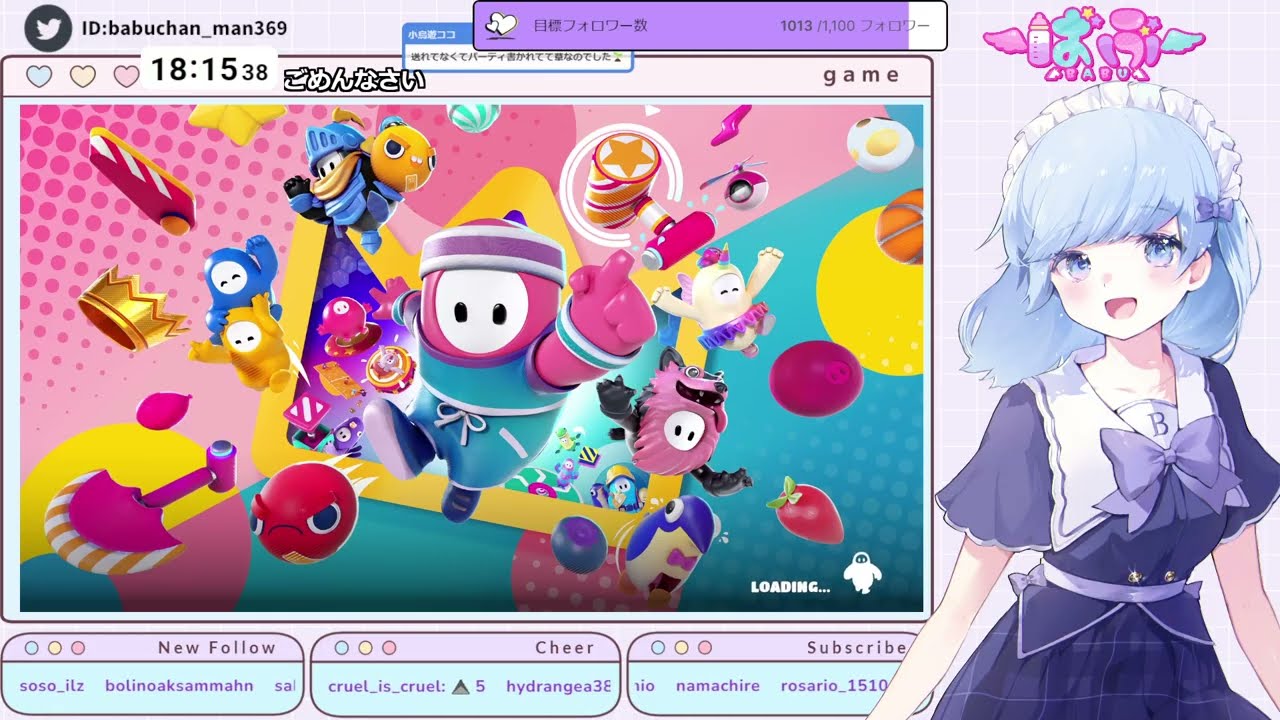Click follower name "soso_ilz"
The image size is (1280, 720).
coord(52,686)
